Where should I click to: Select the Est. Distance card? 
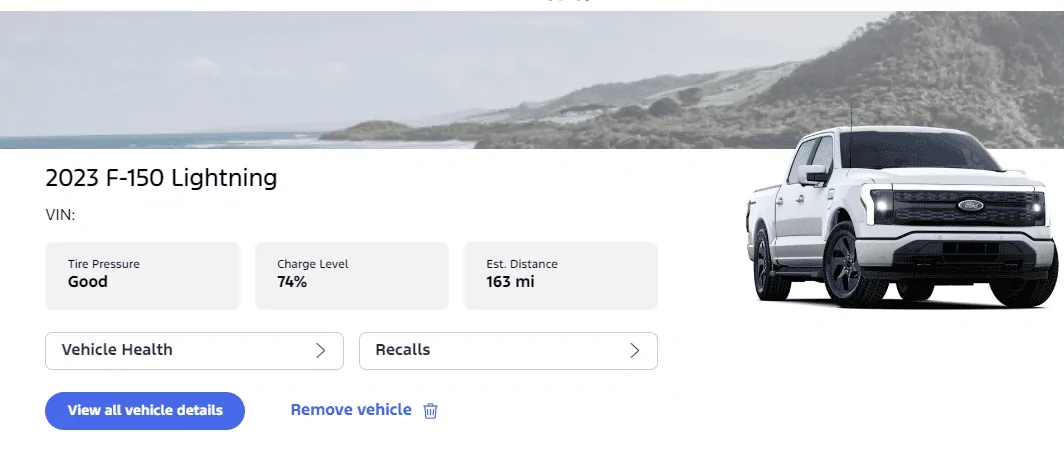[561, 274]
